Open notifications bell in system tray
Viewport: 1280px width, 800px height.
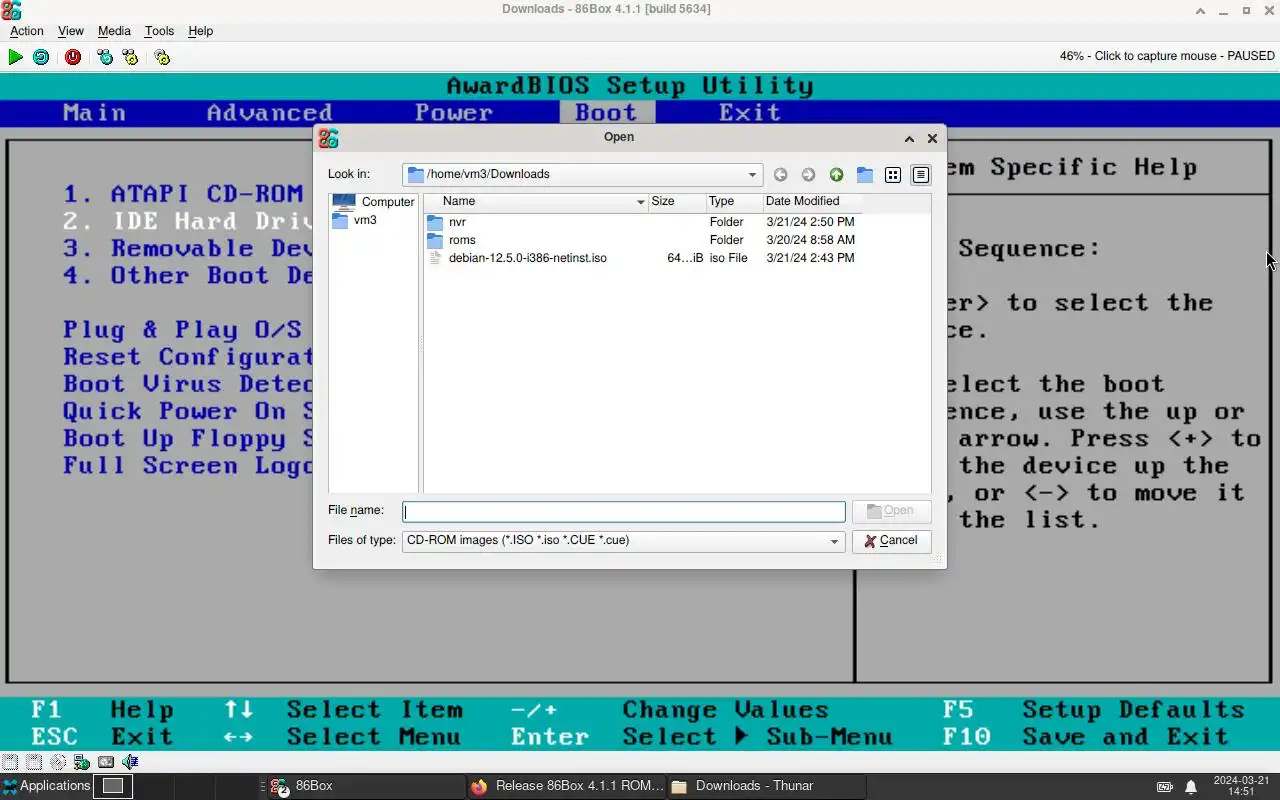(x=1191, y=786)
